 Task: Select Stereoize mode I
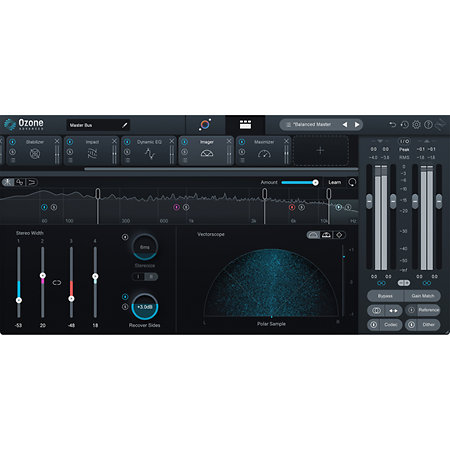point(138,277)
